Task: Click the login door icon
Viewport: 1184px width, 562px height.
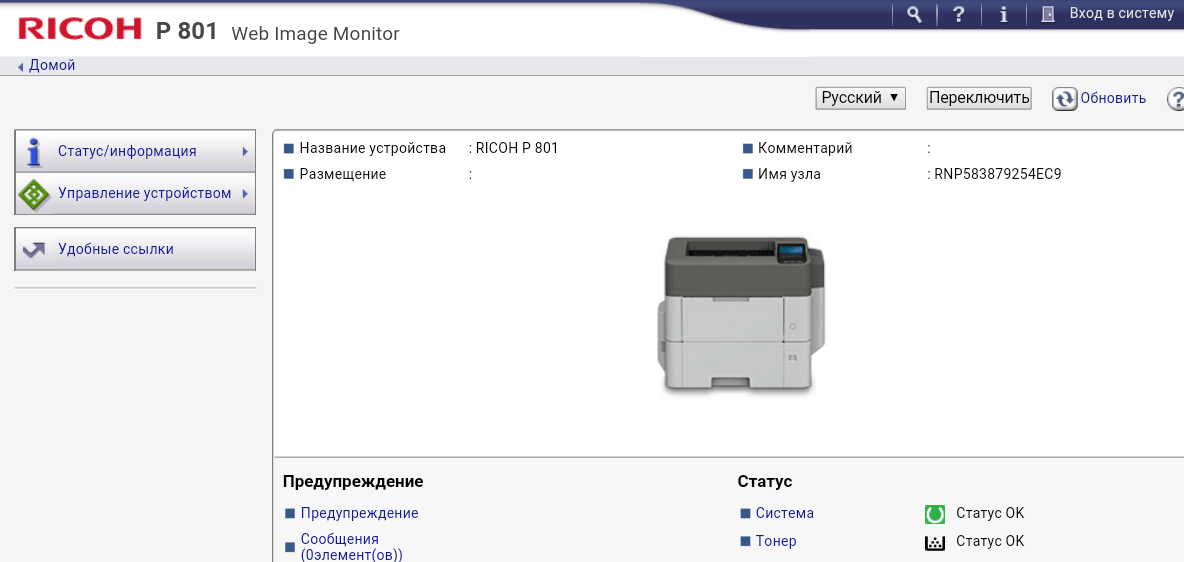Action: (x=1048, y=14)
